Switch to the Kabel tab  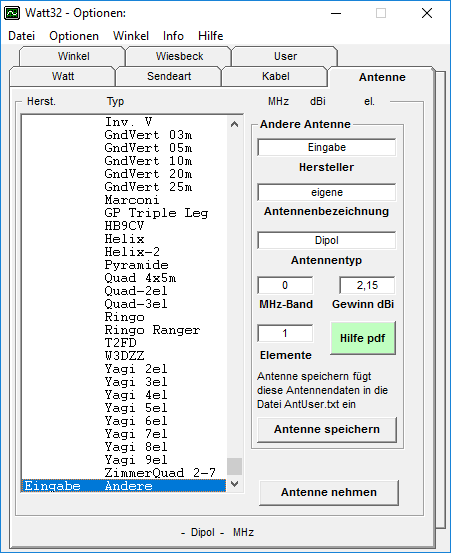[x=275, y=76]
